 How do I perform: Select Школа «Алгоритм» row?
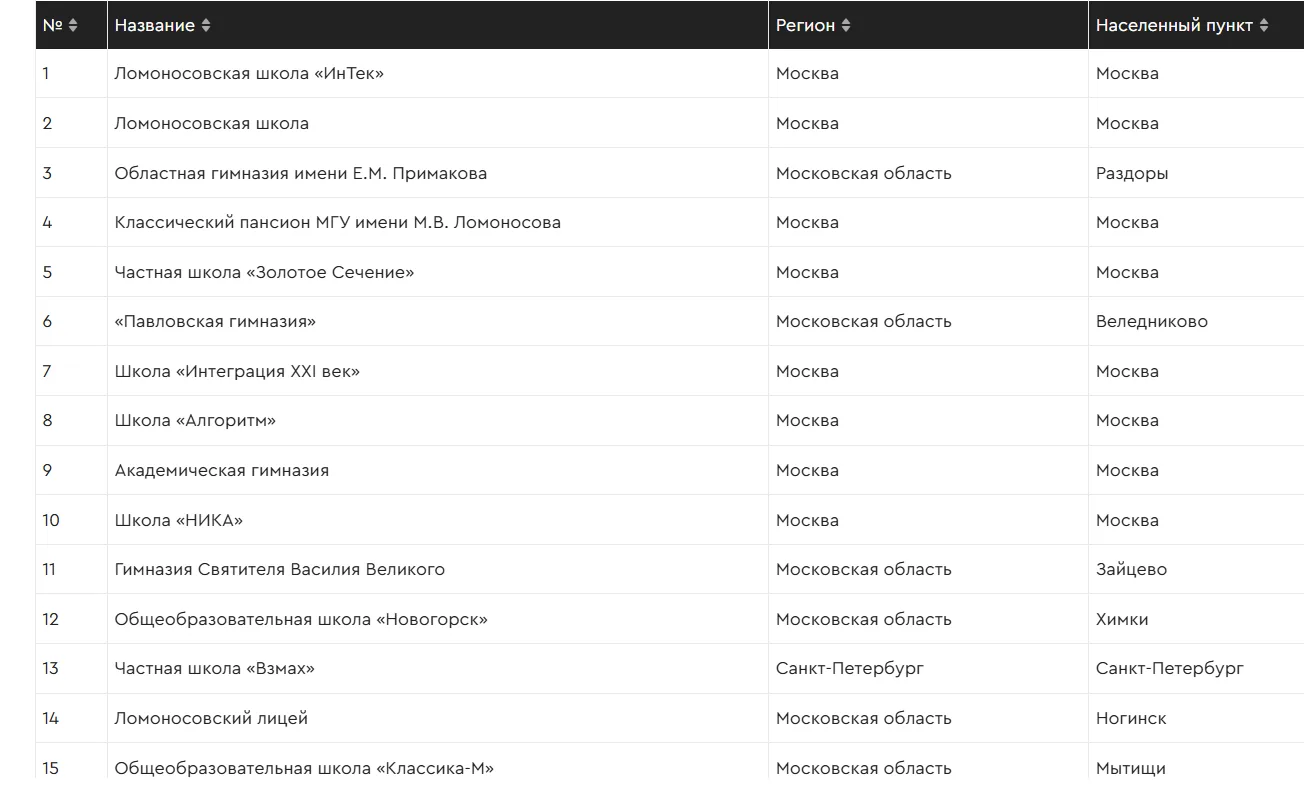tap(669, 421)
